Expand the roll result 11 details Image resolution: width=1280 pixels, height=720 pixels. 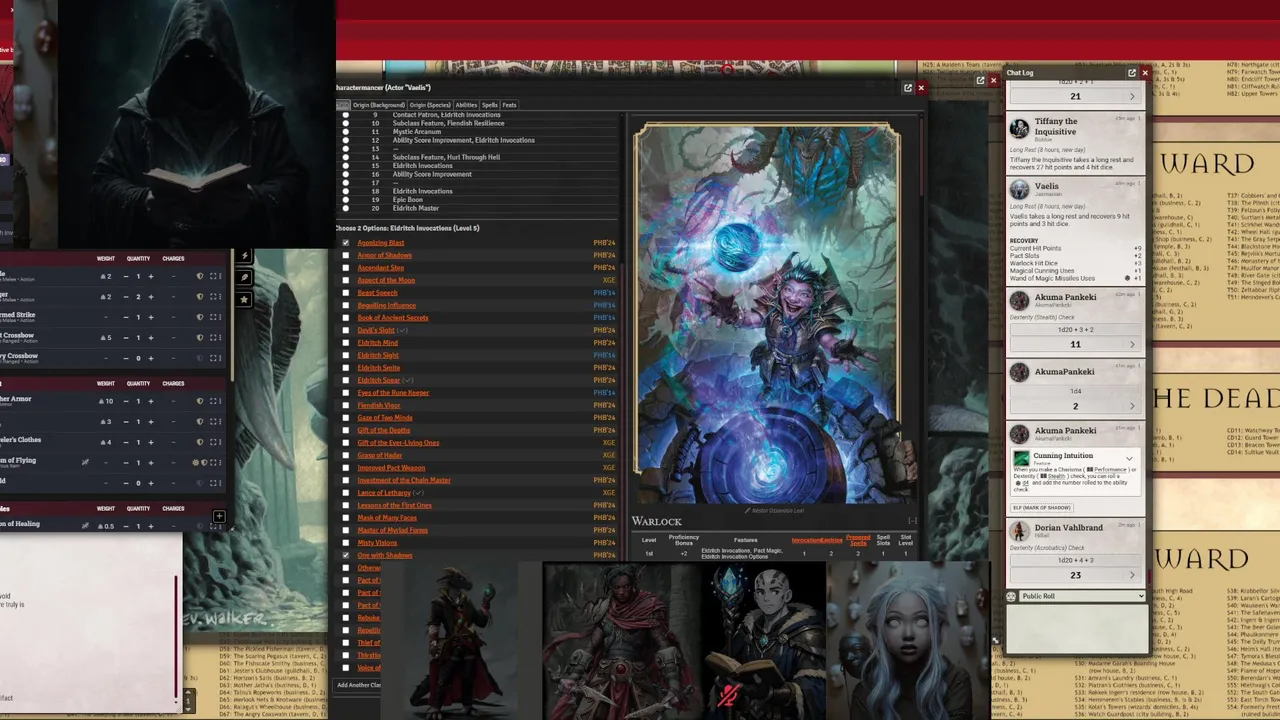(1132, 344)
